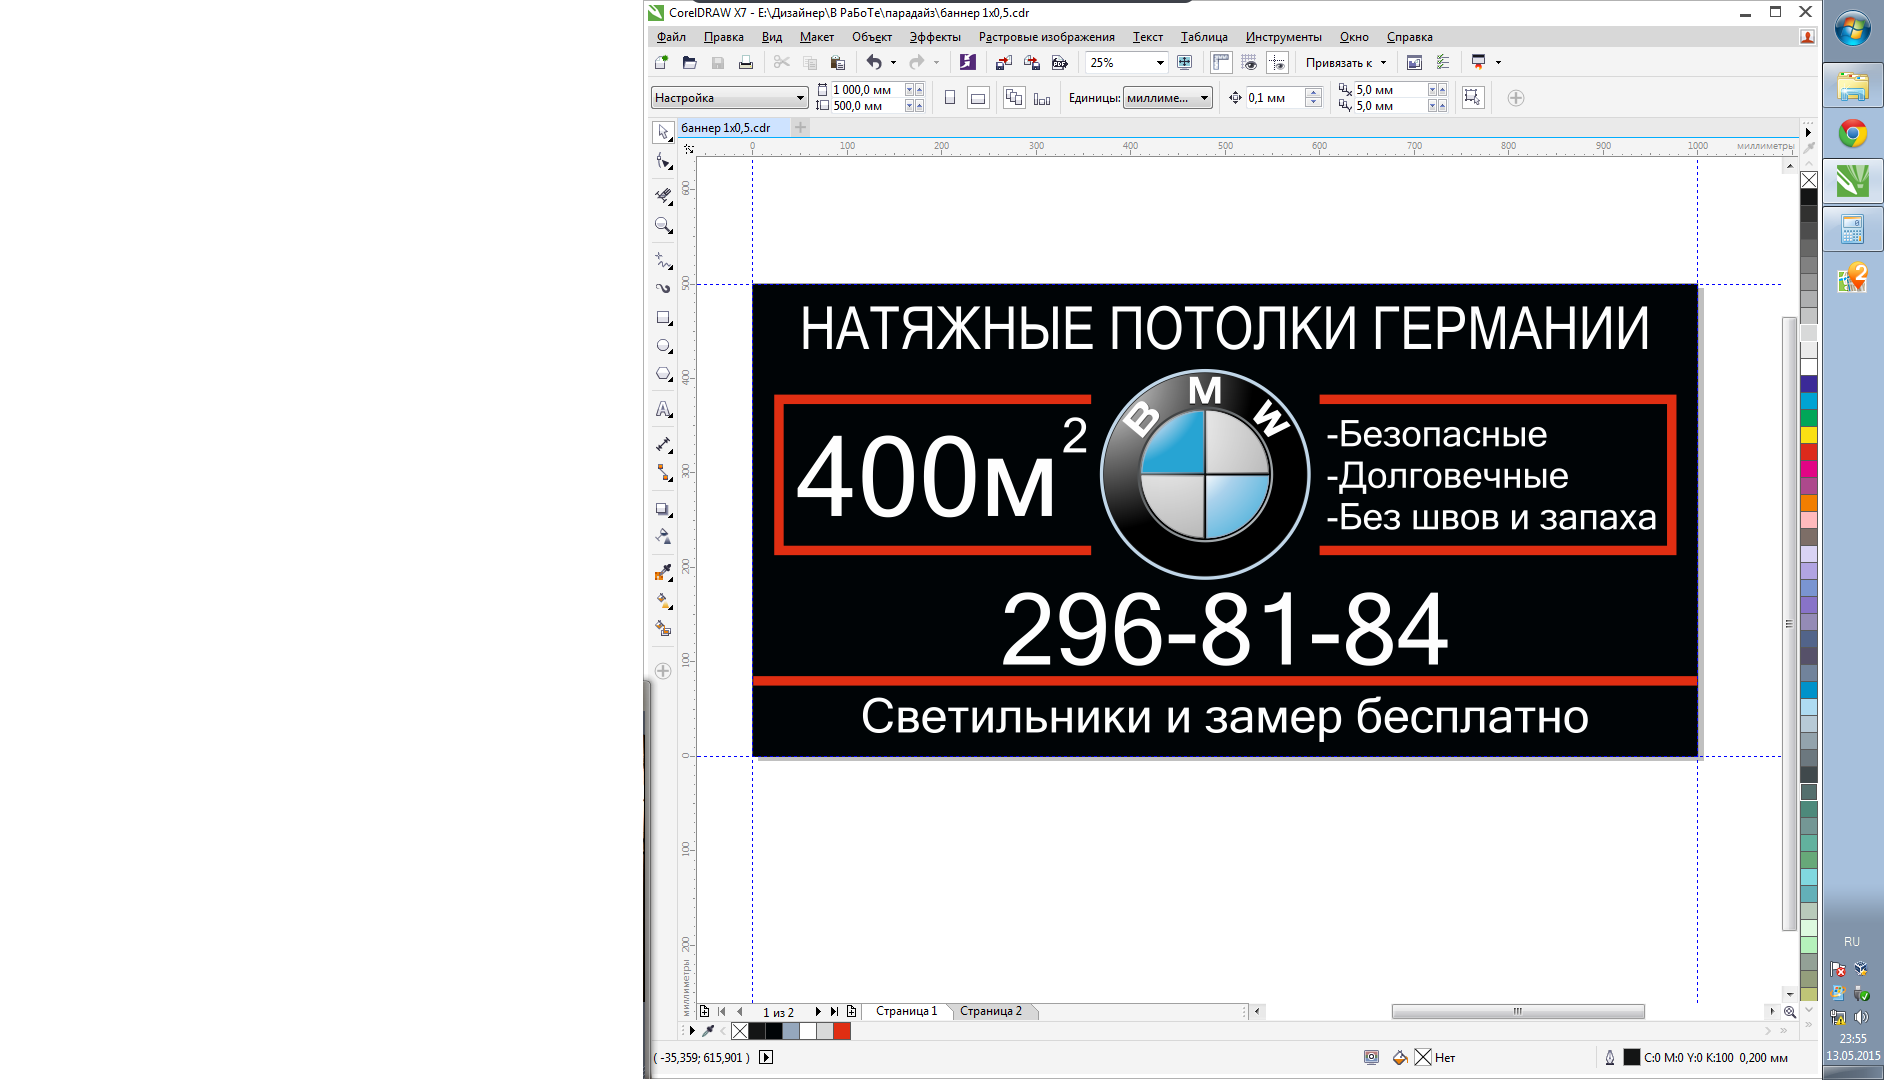The height and width of the screenshot is (1080, 1884).
Task: Toggle the grid display
Action: point(1249,62)
